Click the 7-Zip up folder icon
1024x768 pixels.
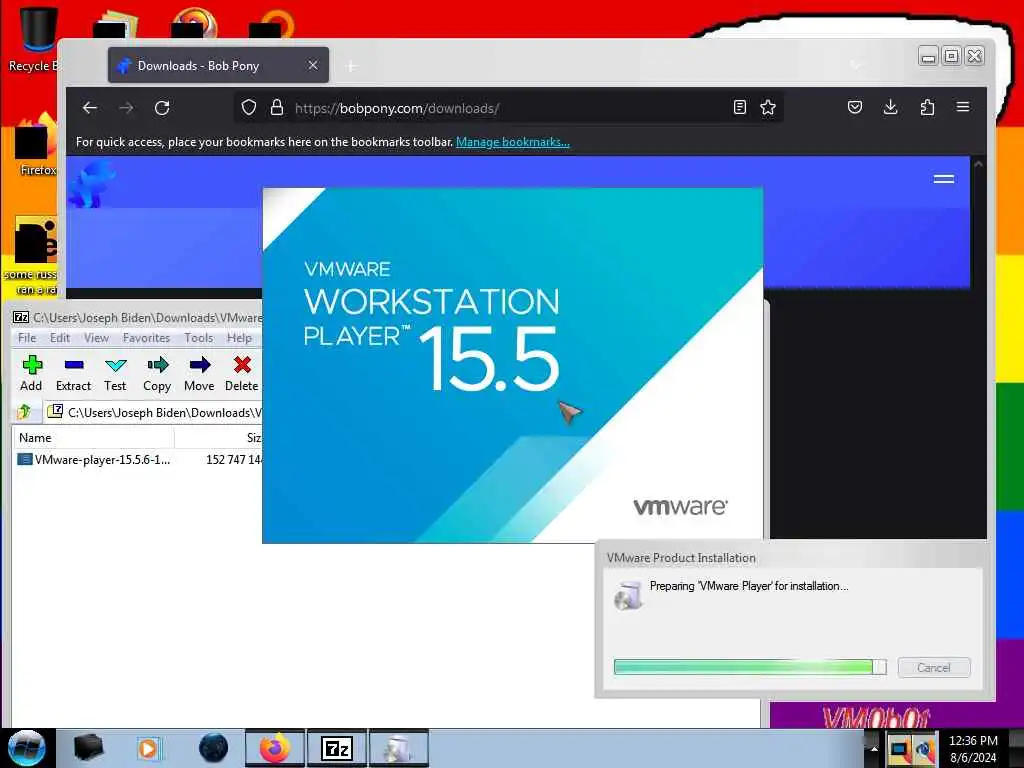pyautogui.click(x=25, y=412)
